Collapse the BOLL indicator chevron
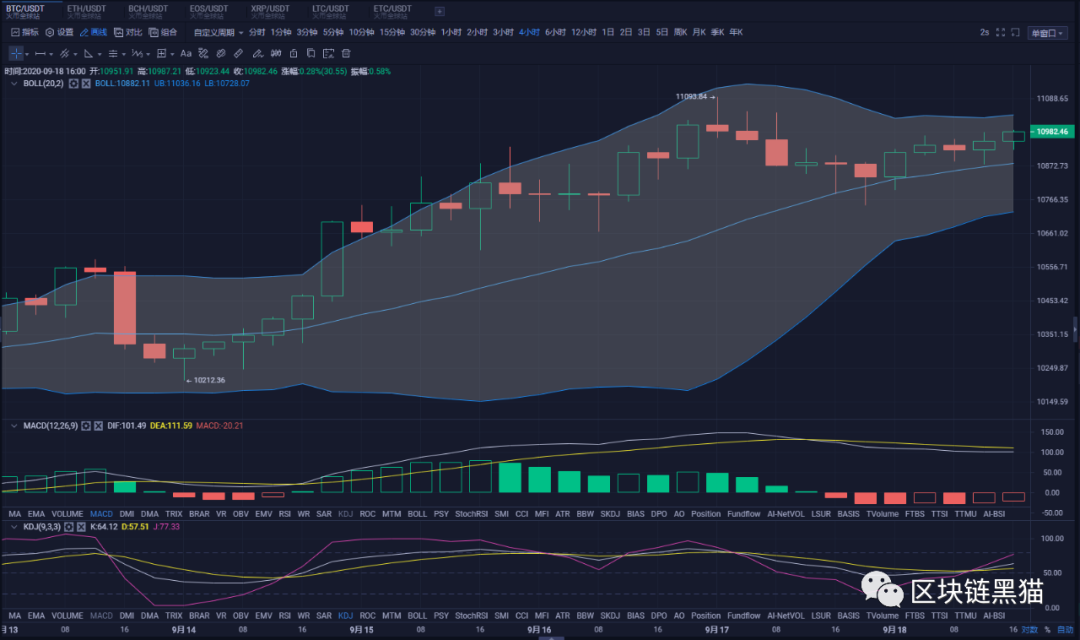 point(14,83)
